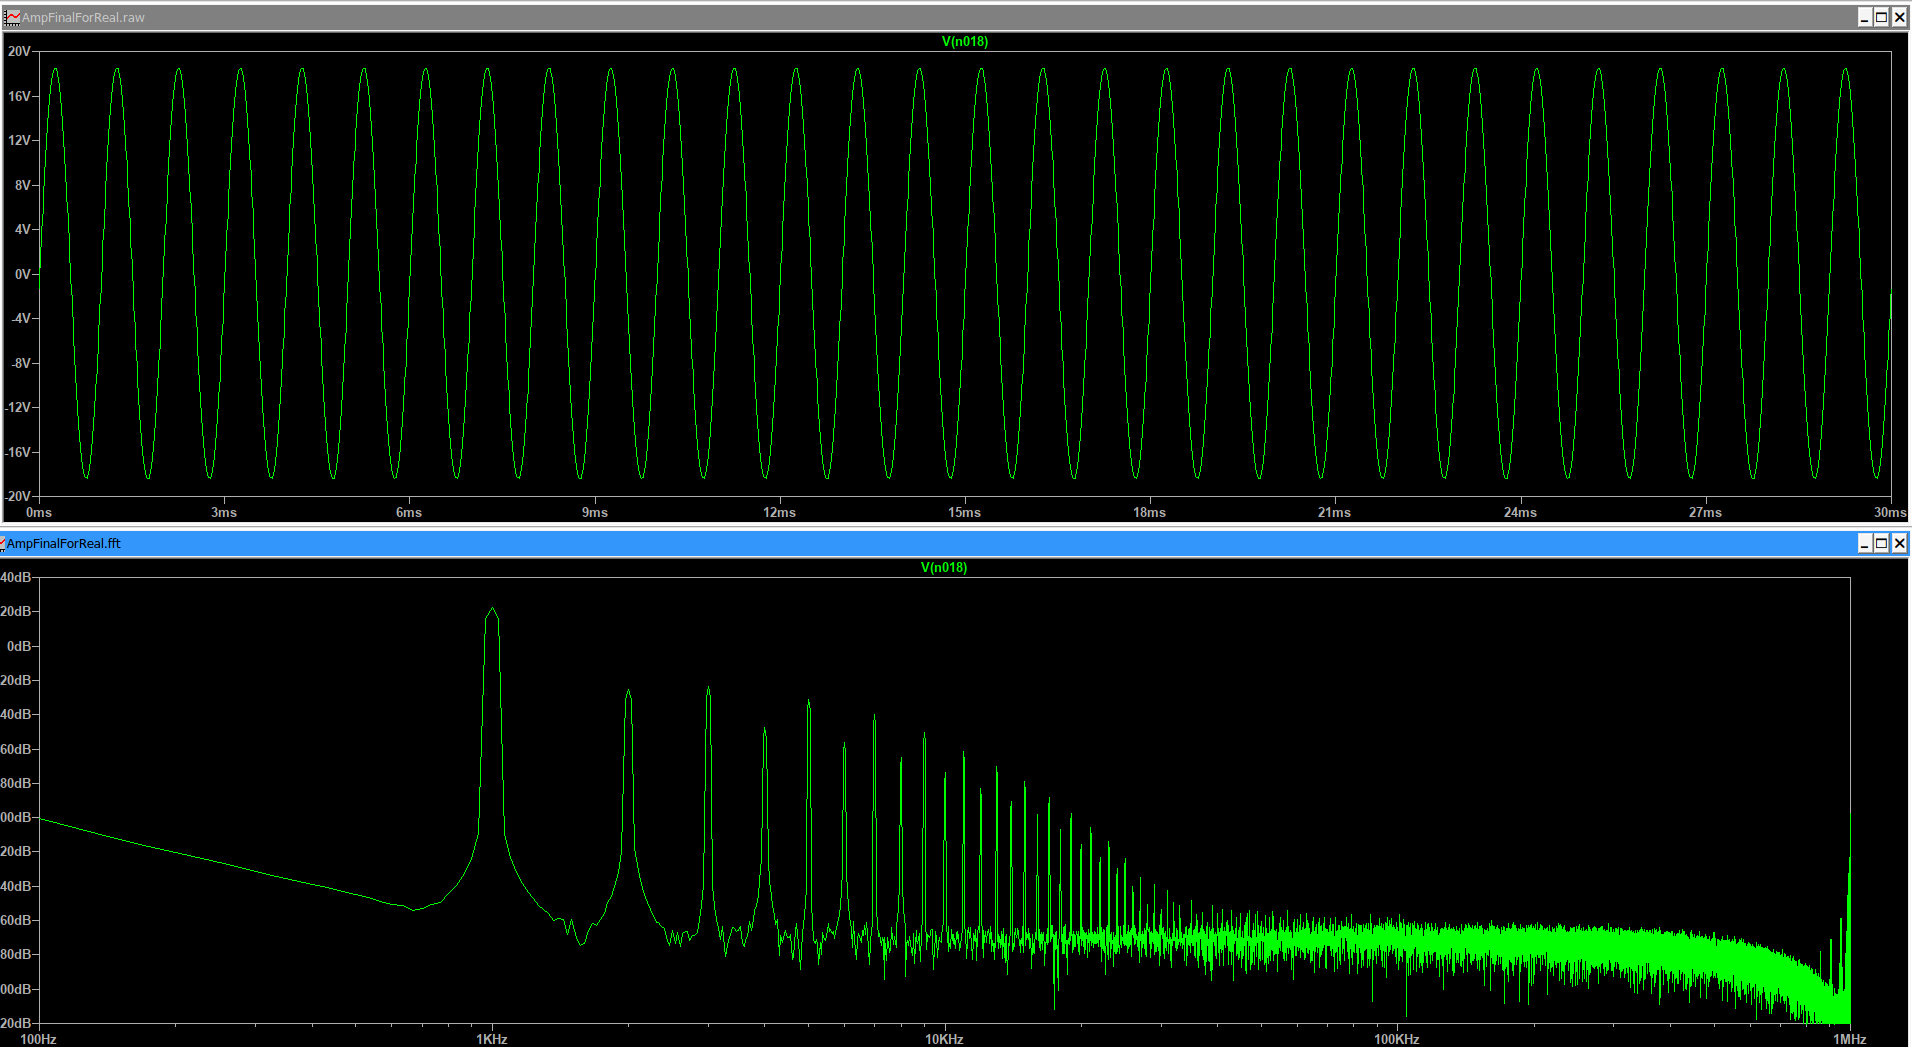This screenshot has height=1047, width=1912.
Task: Maximize the AmpFinalForReal.fft window
Action: coord(1881,543)
